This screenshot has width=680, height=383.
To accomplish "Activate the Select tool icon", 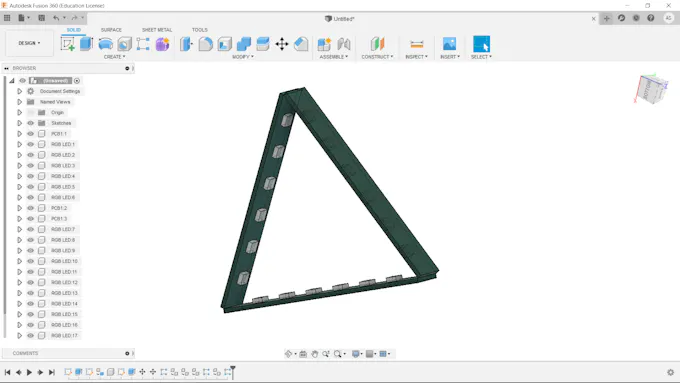I will 481,44.
